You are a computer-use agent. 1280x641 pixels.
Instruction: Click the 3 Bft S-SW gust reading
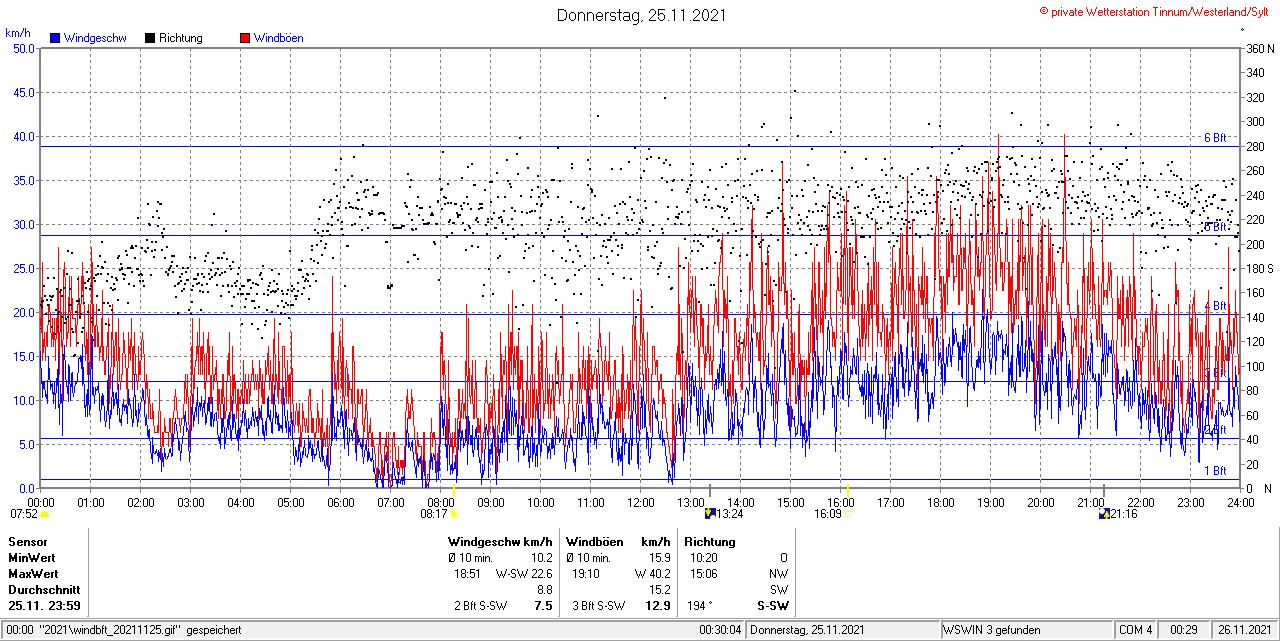599,606
